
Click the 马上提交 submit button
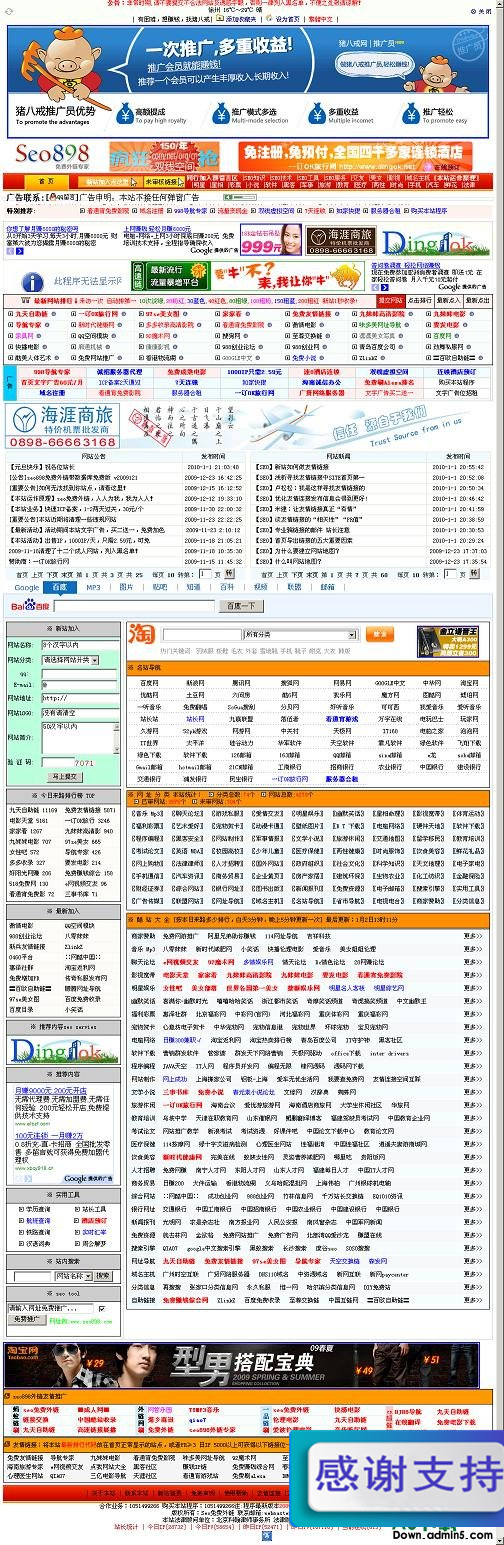coord(63,777)
